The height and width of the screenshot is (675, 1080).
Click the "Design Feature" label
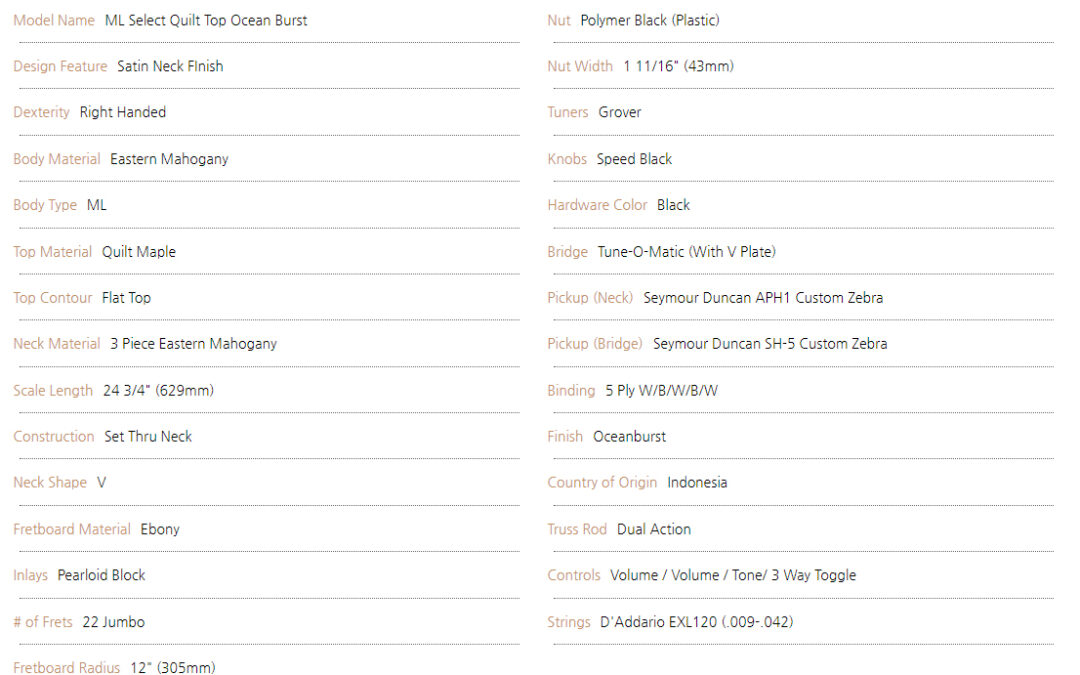pos(61,67)
